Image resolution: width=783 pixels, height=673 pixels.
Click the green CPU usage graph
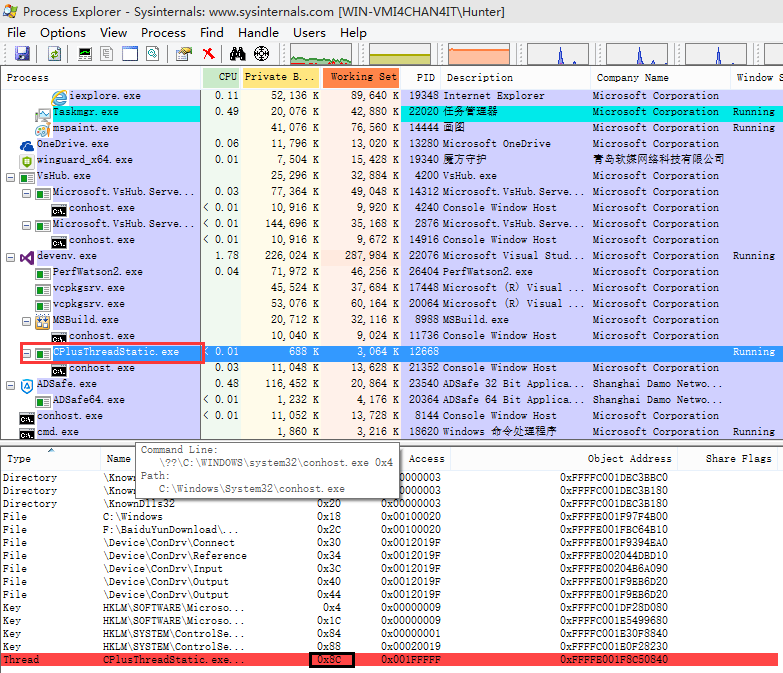pos(321,54)
